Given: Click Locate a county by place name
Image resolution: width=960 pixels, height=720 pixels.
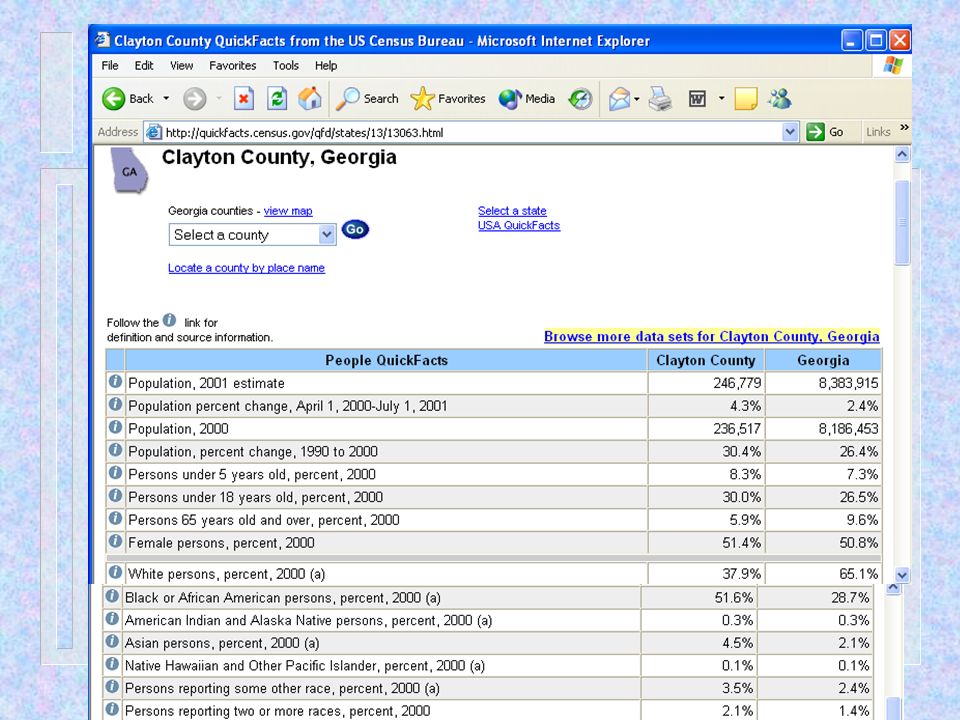Looking at the screenshot, I should coord(246,268).
